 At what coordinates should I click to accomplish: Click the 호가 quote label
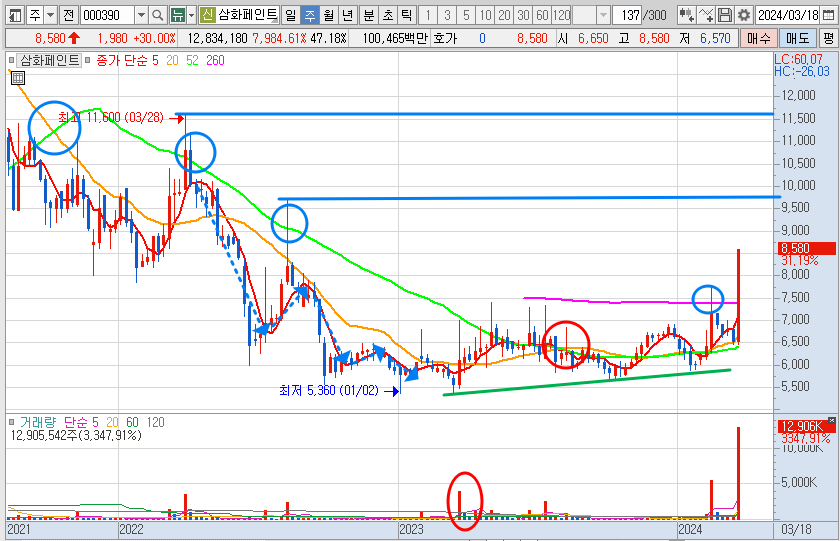click(445, 38)
